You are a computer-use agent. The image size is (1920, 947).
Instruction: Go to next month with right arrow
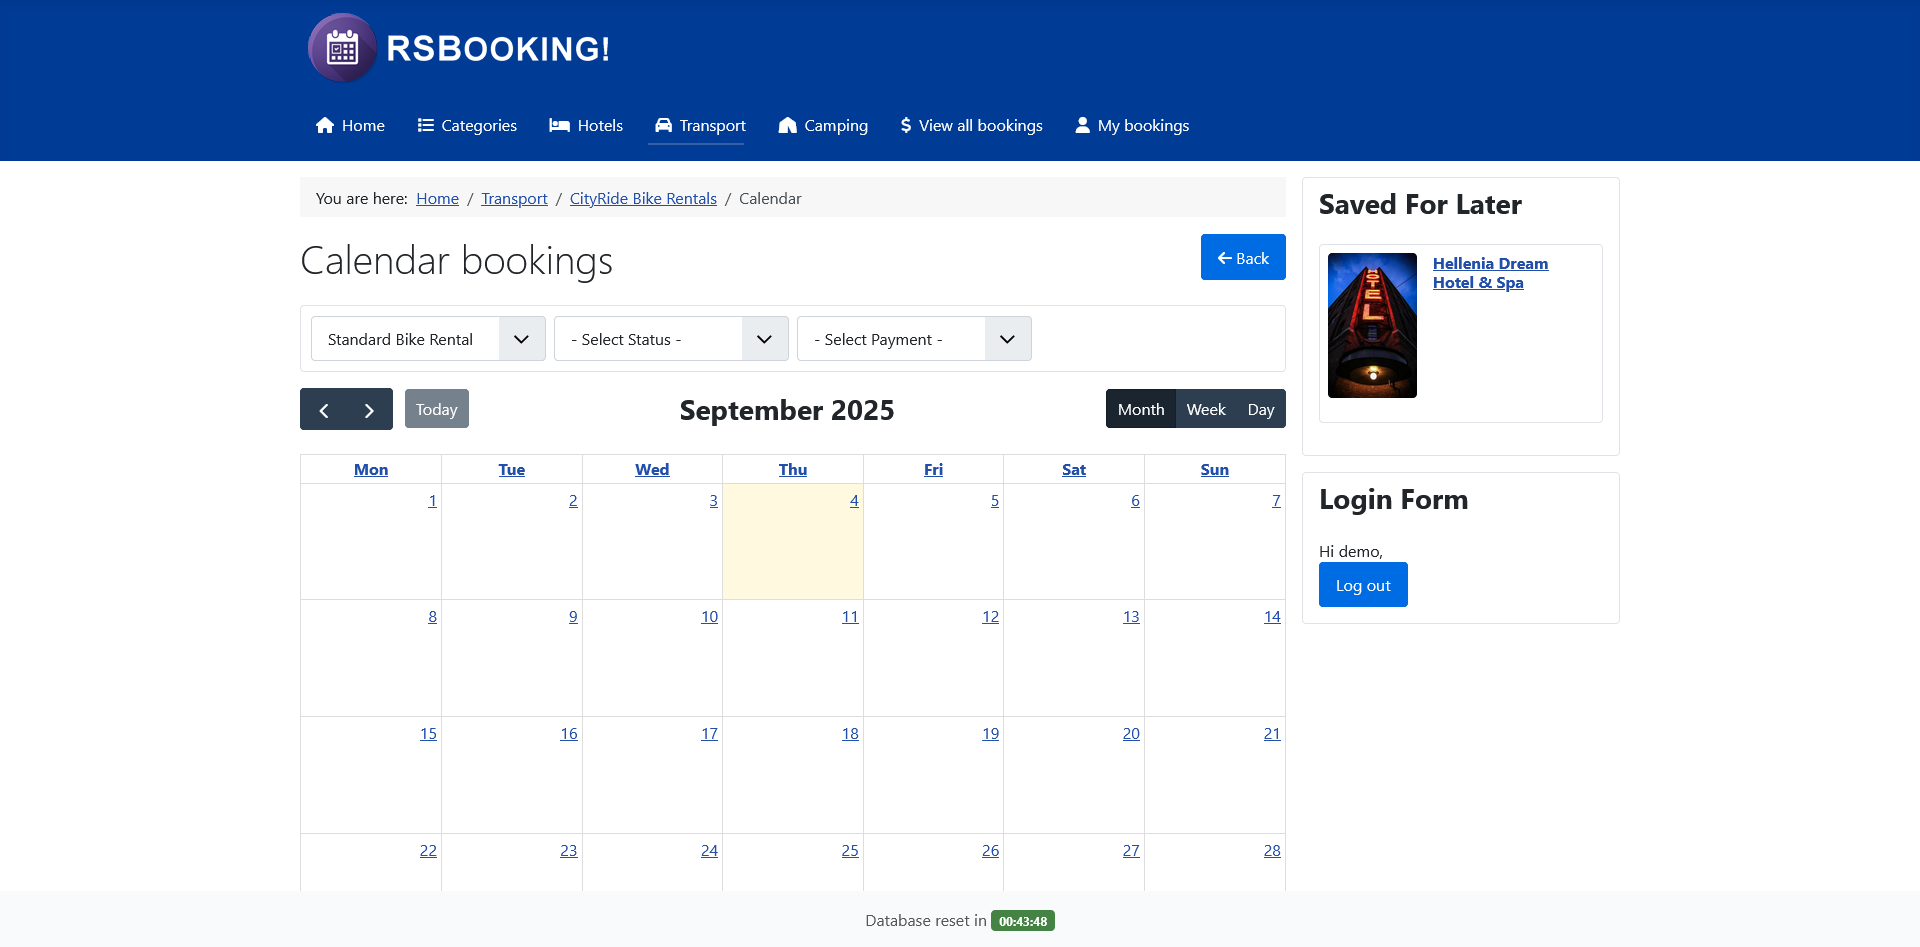pyautogui.click(x=369, y=410)
